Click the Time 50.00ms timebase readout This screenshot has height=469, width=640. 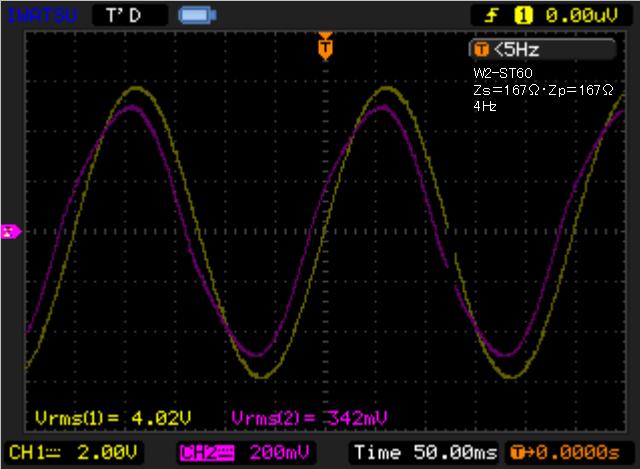coord(425,453)
